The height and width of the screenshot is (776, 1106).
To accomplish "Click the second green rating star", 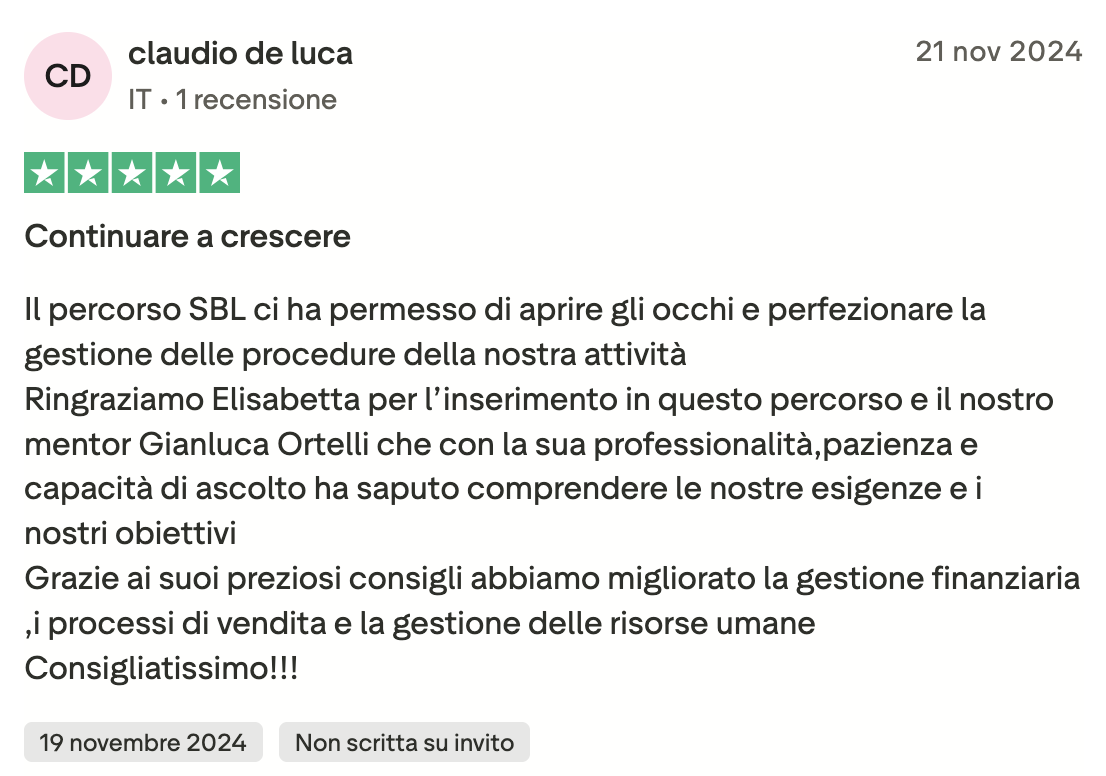I will click(x=88, y=173).
